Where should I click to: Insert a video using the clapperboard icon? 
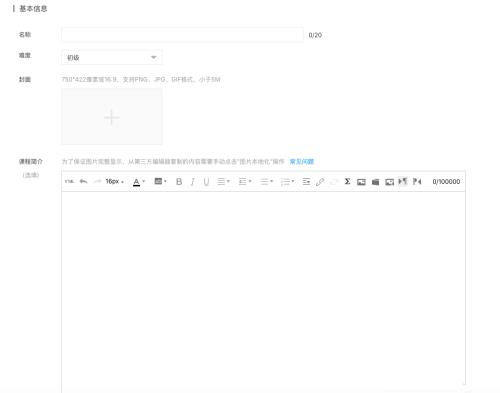click(376, 182)
